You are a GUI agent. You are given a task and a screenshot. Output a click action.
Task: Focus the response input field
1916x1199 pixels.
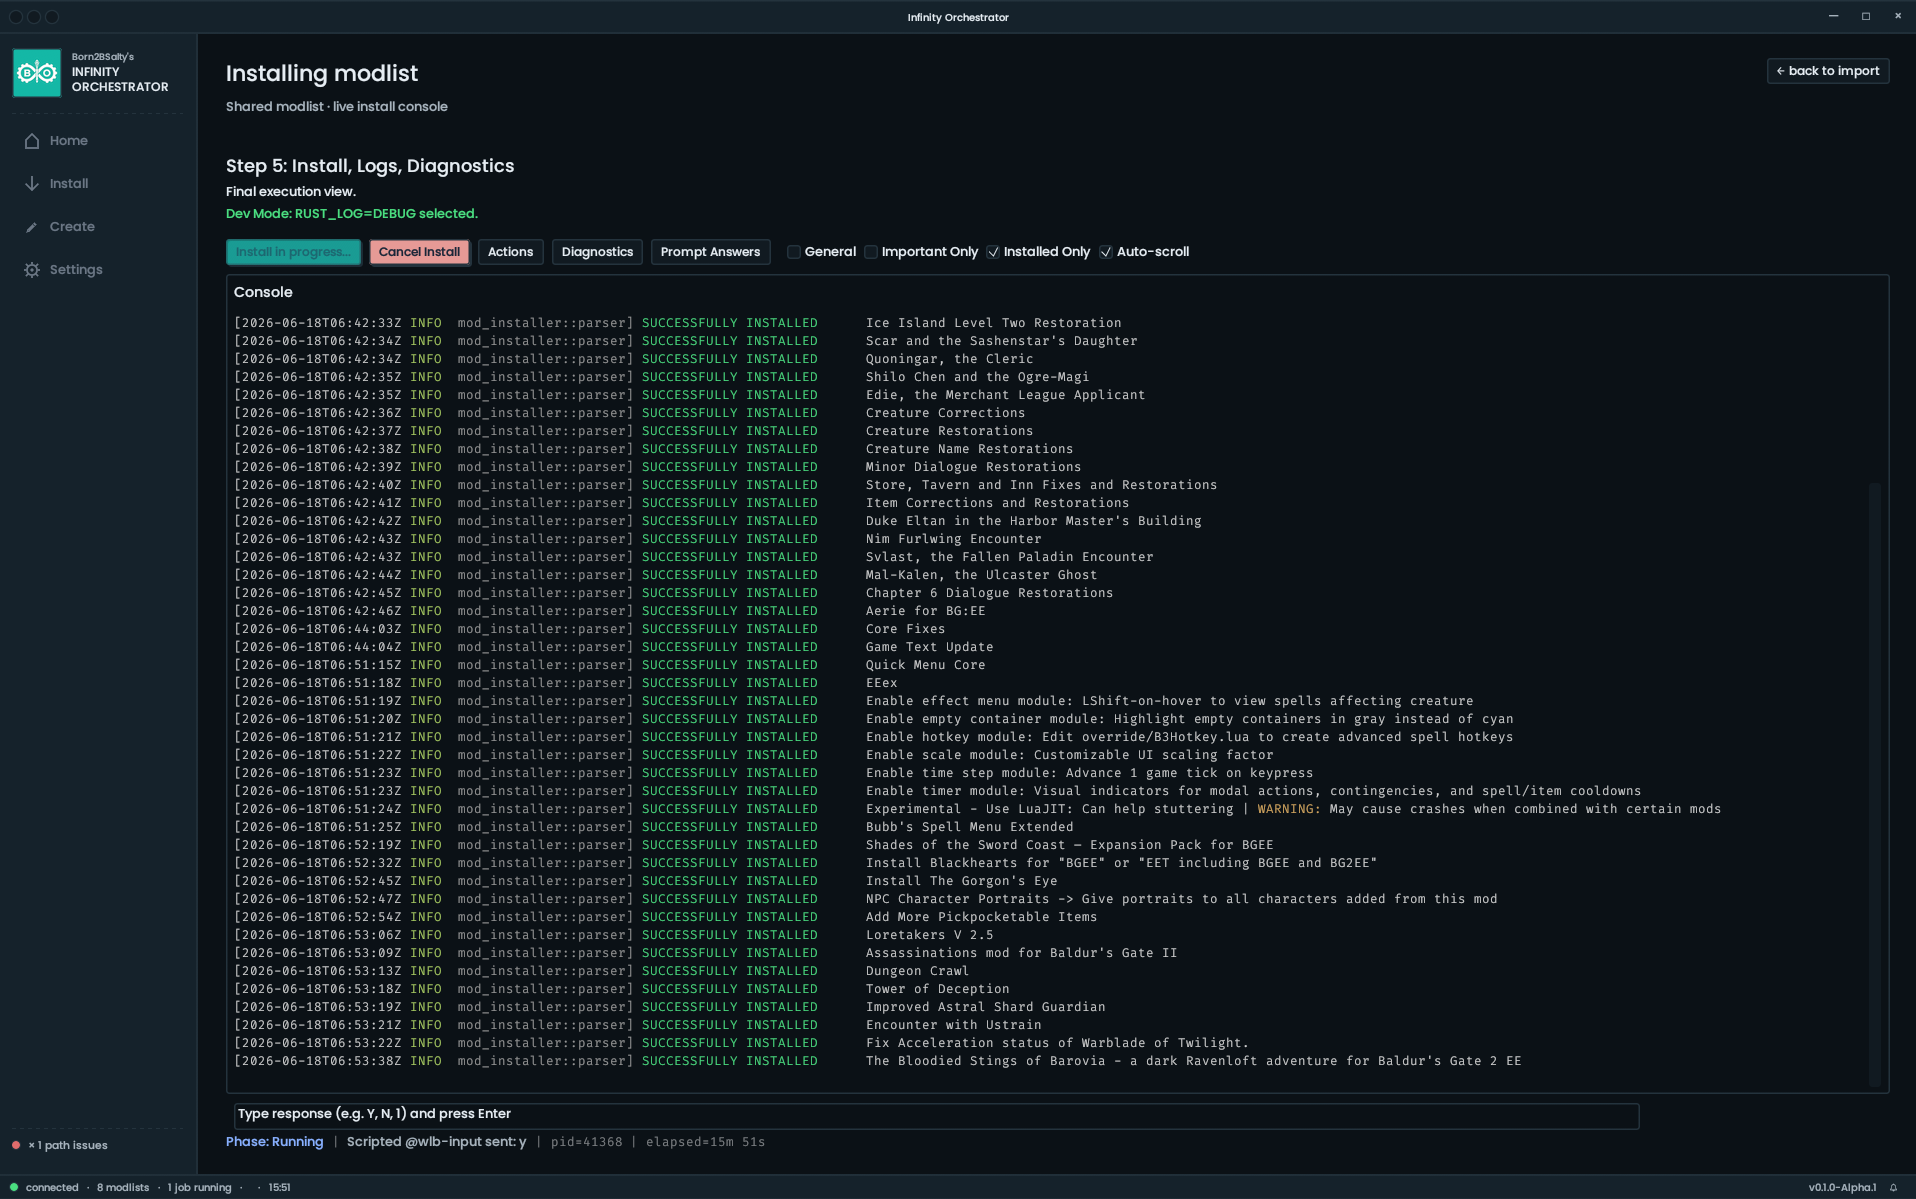click(x=936, y=1115)
